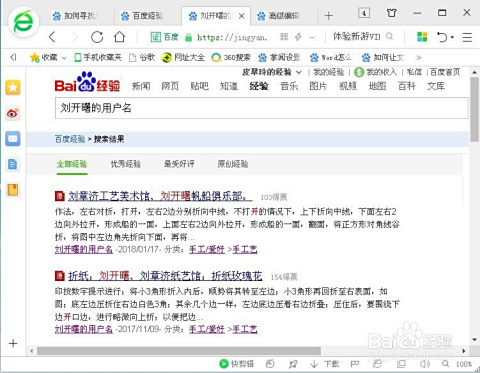Click the horizontal scrollbar thumb
The width and height of the screenshot is (480, 373).
[179, 351]
